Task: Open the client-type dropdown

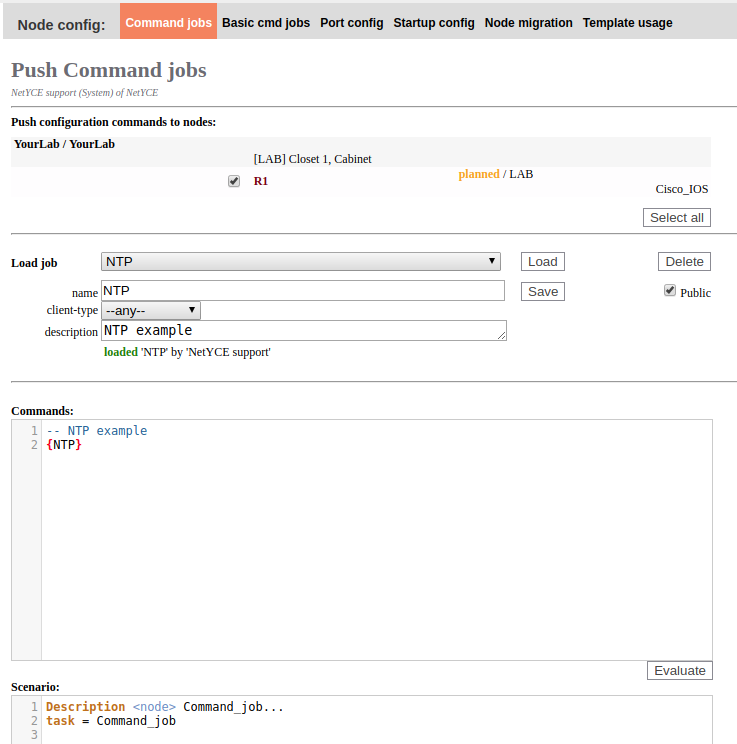Action: click(x=151, y=310)
